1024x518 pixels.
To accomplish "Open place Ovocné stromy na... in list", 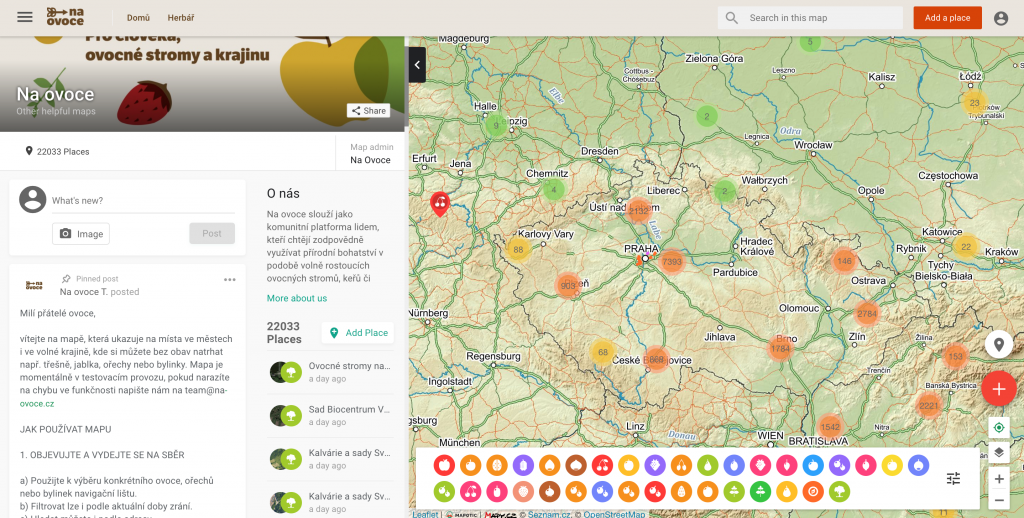I will coord(331,372).
